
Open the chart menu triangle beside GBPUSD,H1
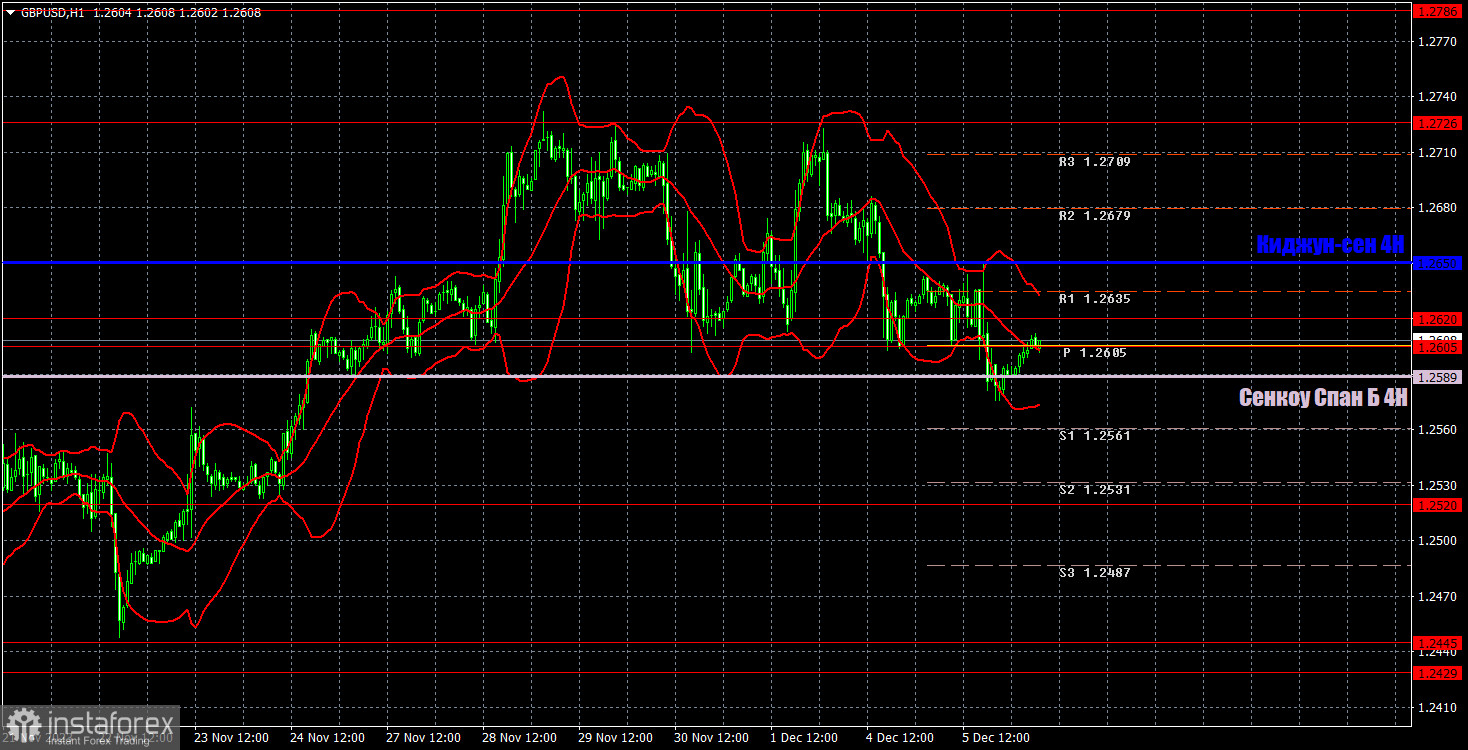tap(10, 13)
